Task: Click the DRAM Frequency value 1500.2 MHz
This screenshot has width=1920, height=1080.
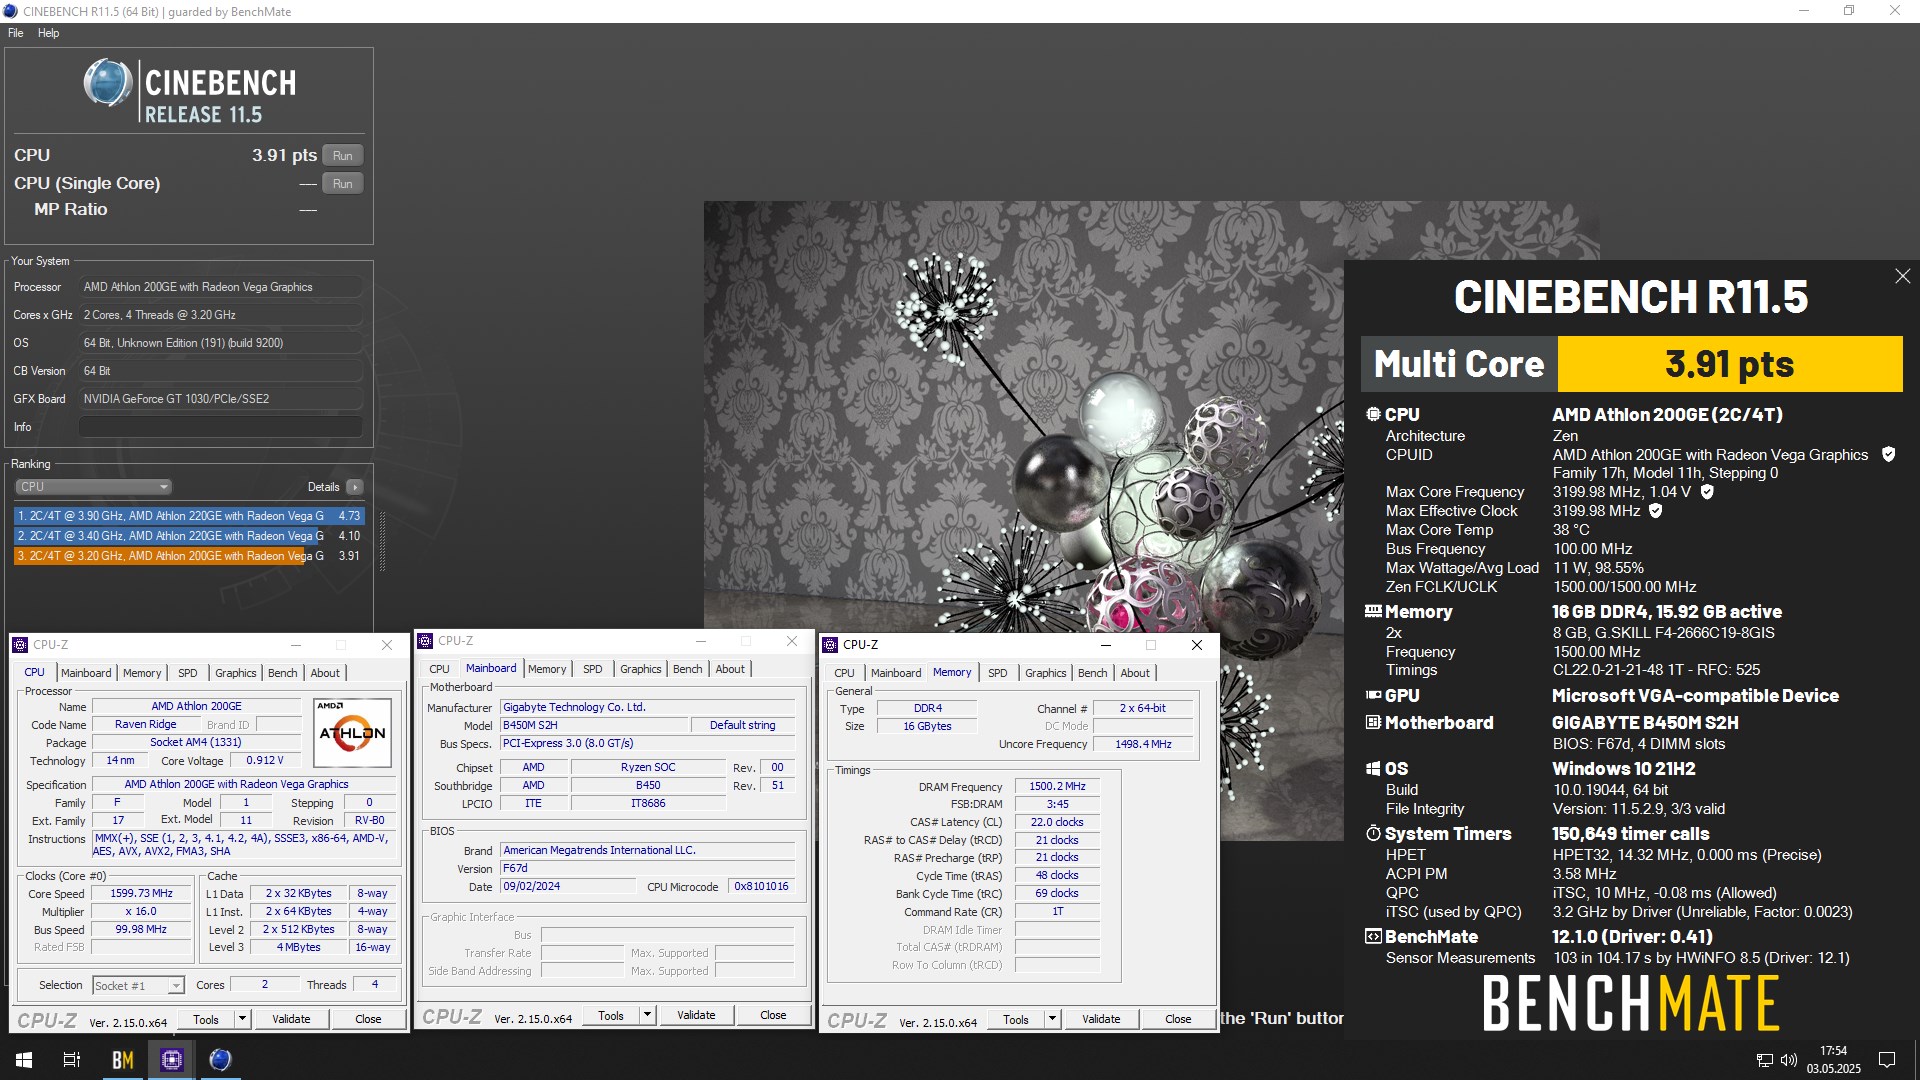Action: coord(1057,787)
